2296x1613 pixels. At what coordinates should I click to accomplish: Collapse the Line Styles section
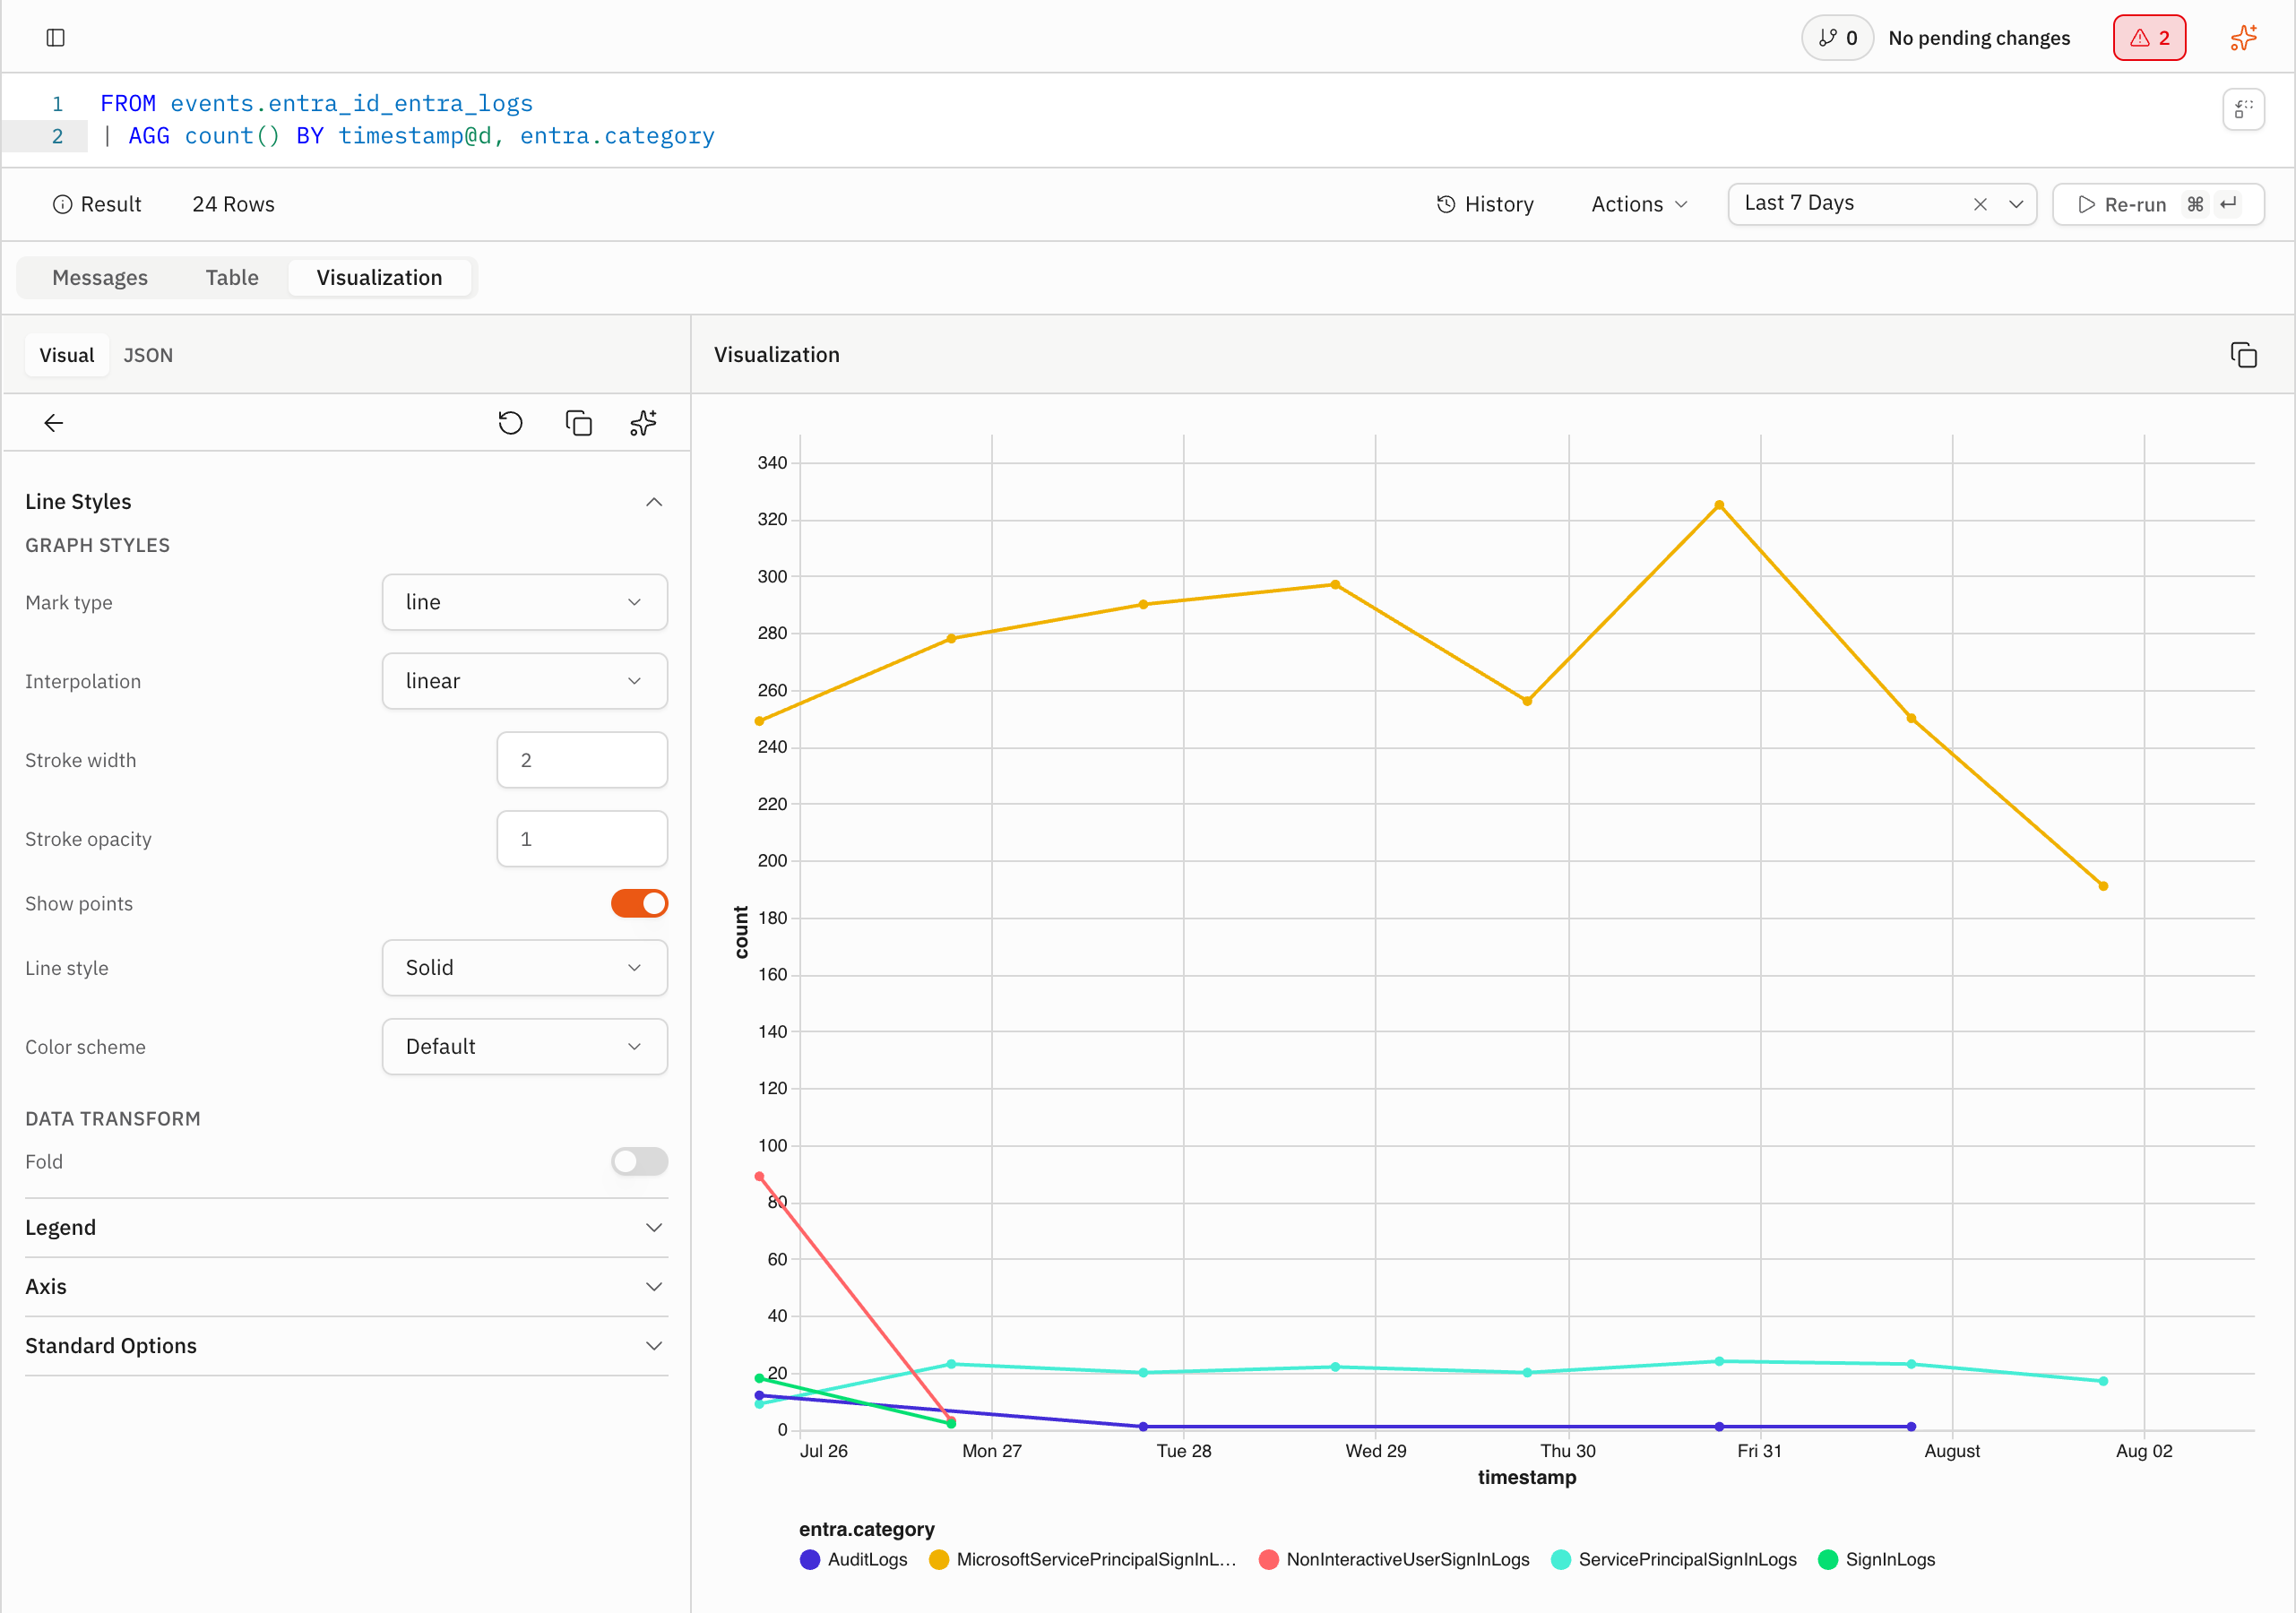tap(346, 502)
